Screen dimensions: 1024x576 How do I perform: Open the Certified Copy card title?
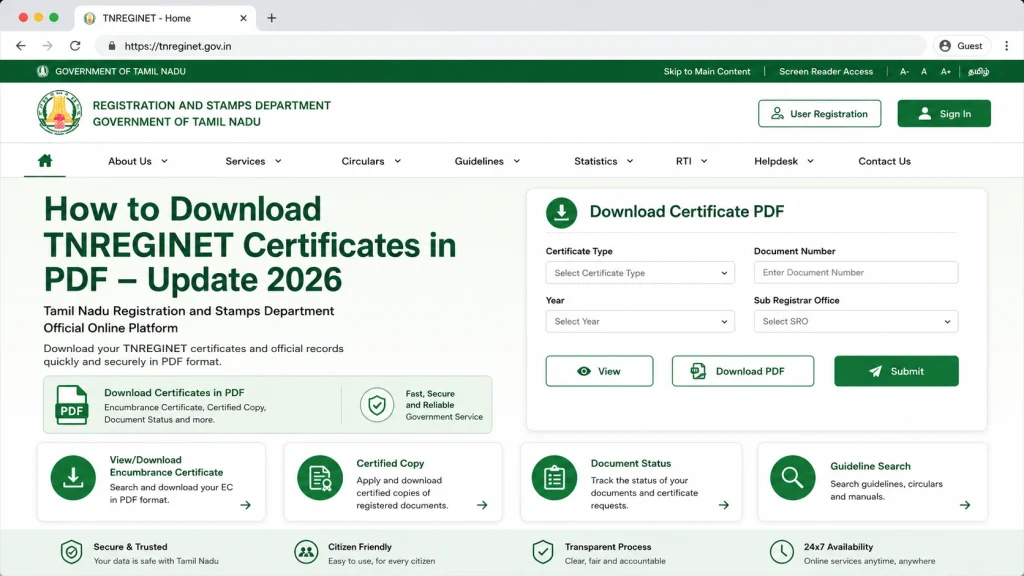[390, 463]
